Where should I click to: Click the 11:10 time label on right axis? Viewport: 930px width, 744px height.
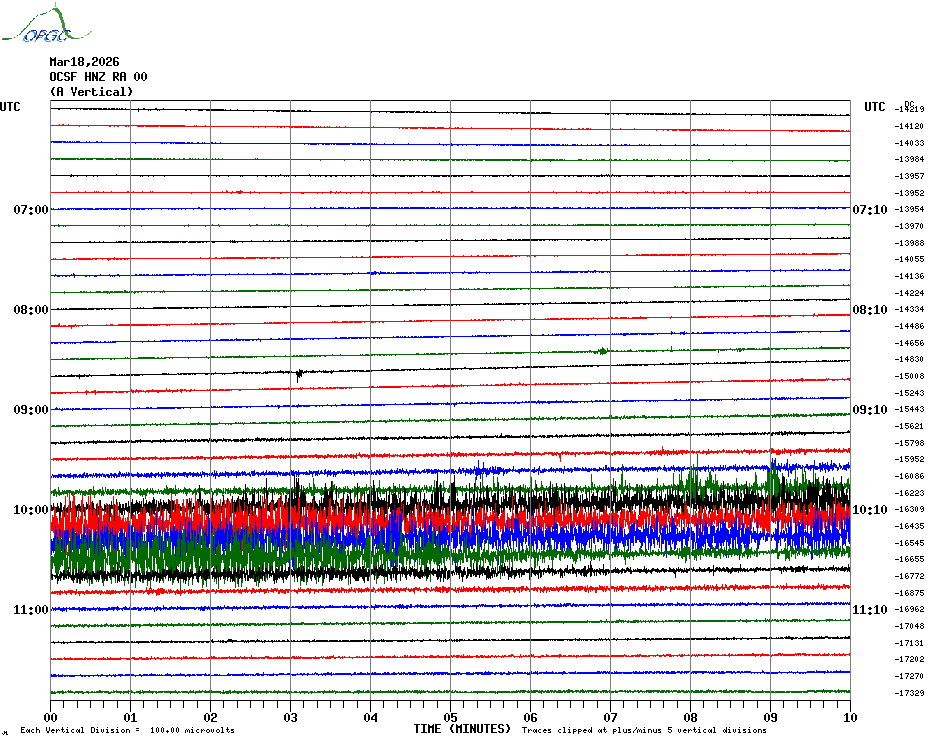click(x=868, y=610)
